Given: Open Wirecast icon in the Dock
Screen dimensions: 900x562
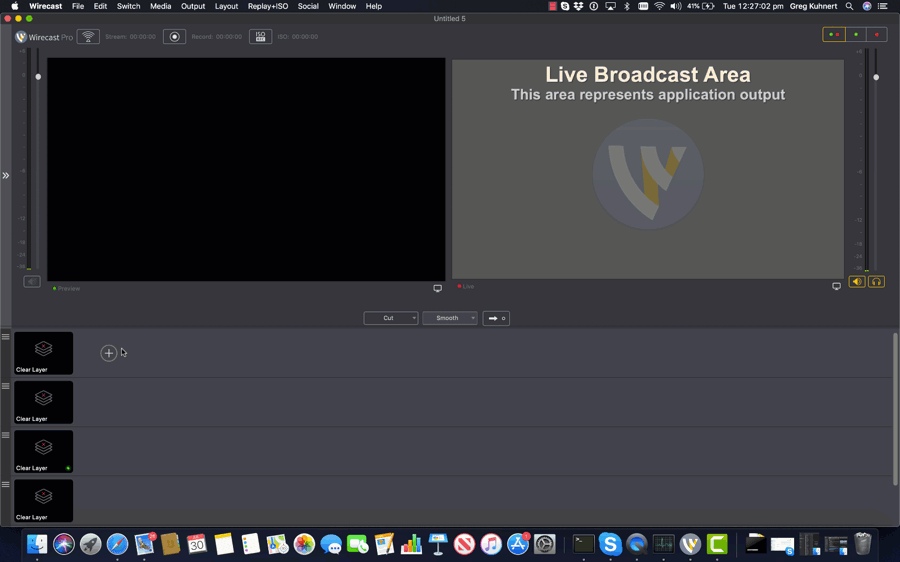Looking at the screenshot, I should (690, 544).
